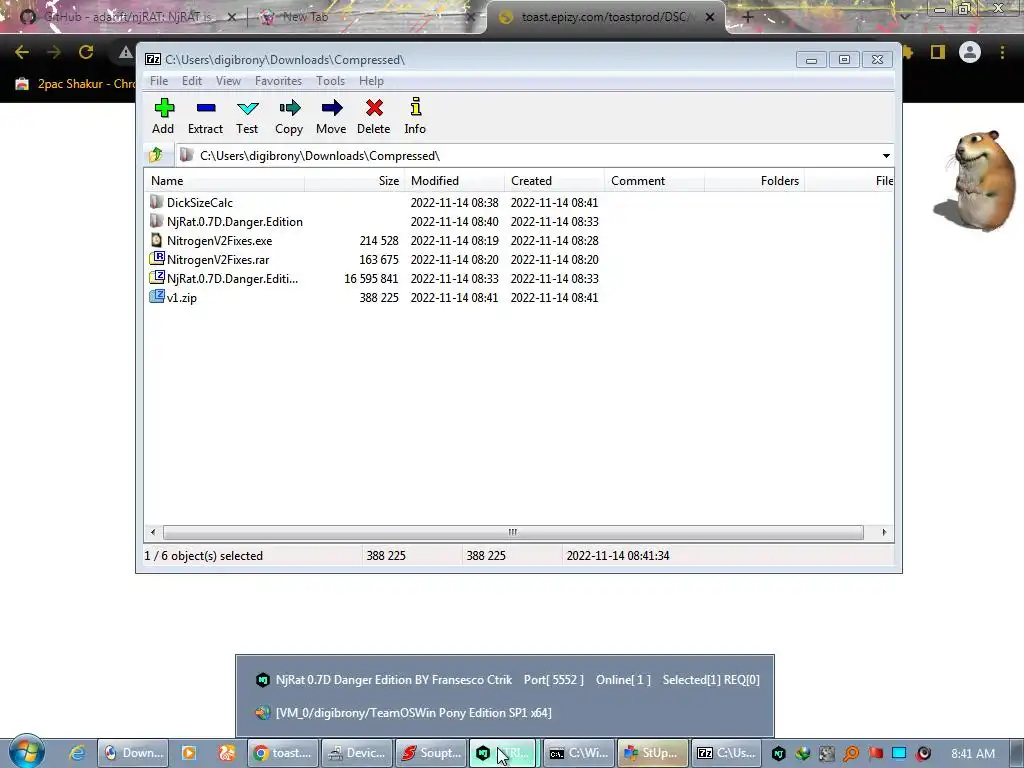Click status bar text '1 / 6 object(s) selected'

pyautogui.click(x=204, y=556)
